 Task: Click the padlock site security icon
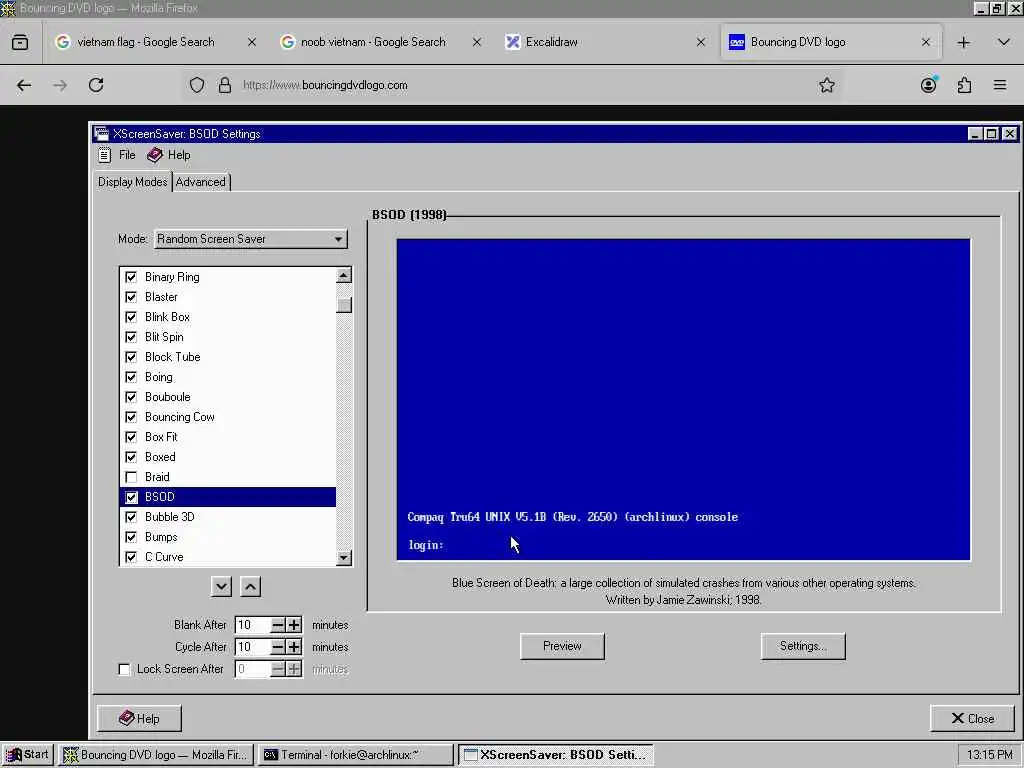(x=225, y=85)
